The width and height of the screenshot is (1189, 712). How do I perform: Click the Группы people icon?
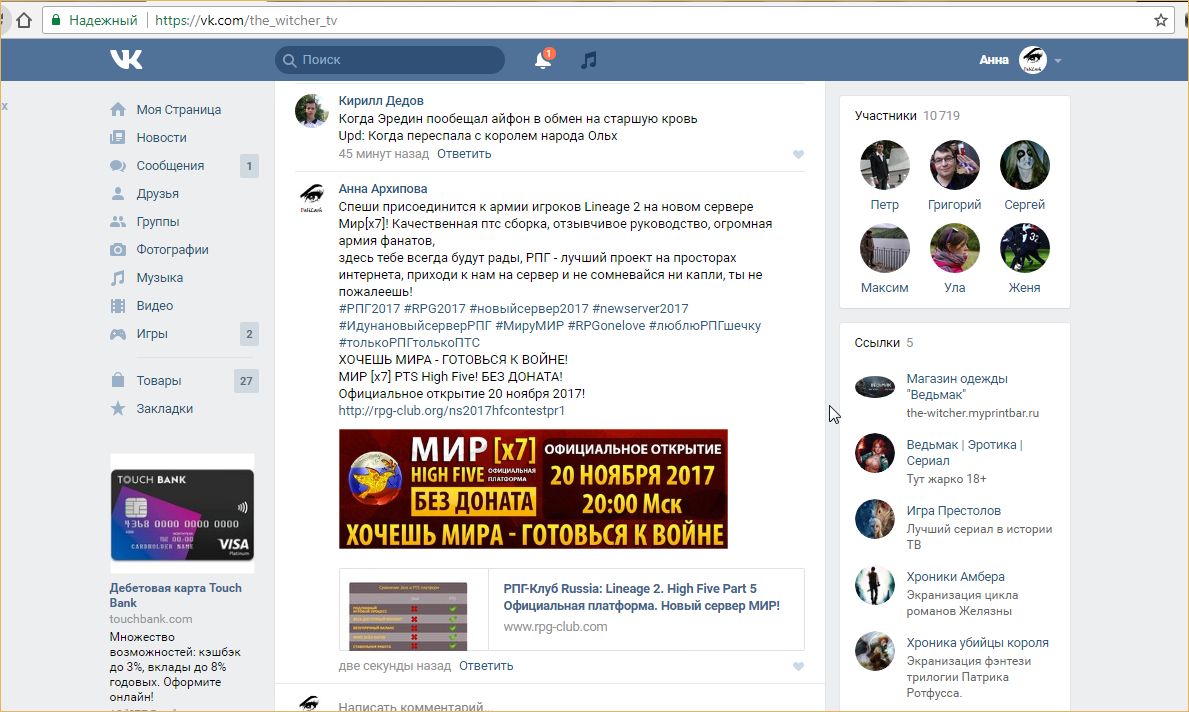tap(118, 221)
